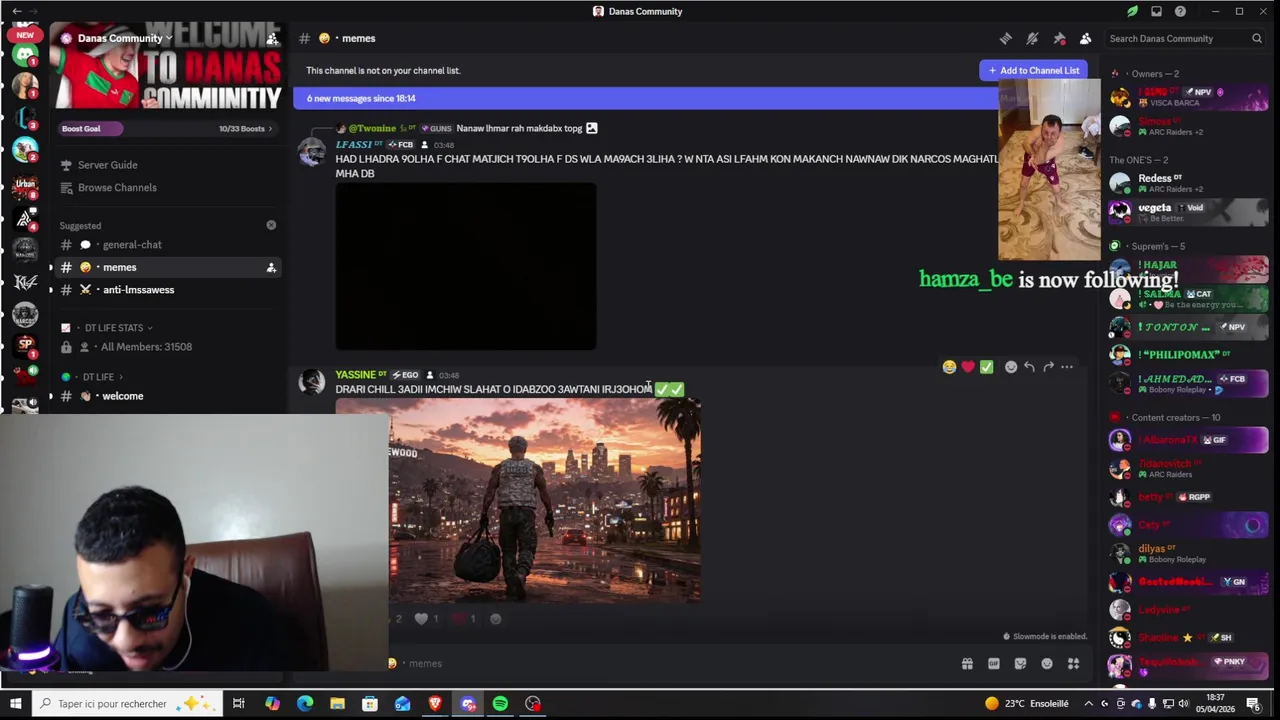Open the black video attachment by LFASSI

click(x=466, y=266)
